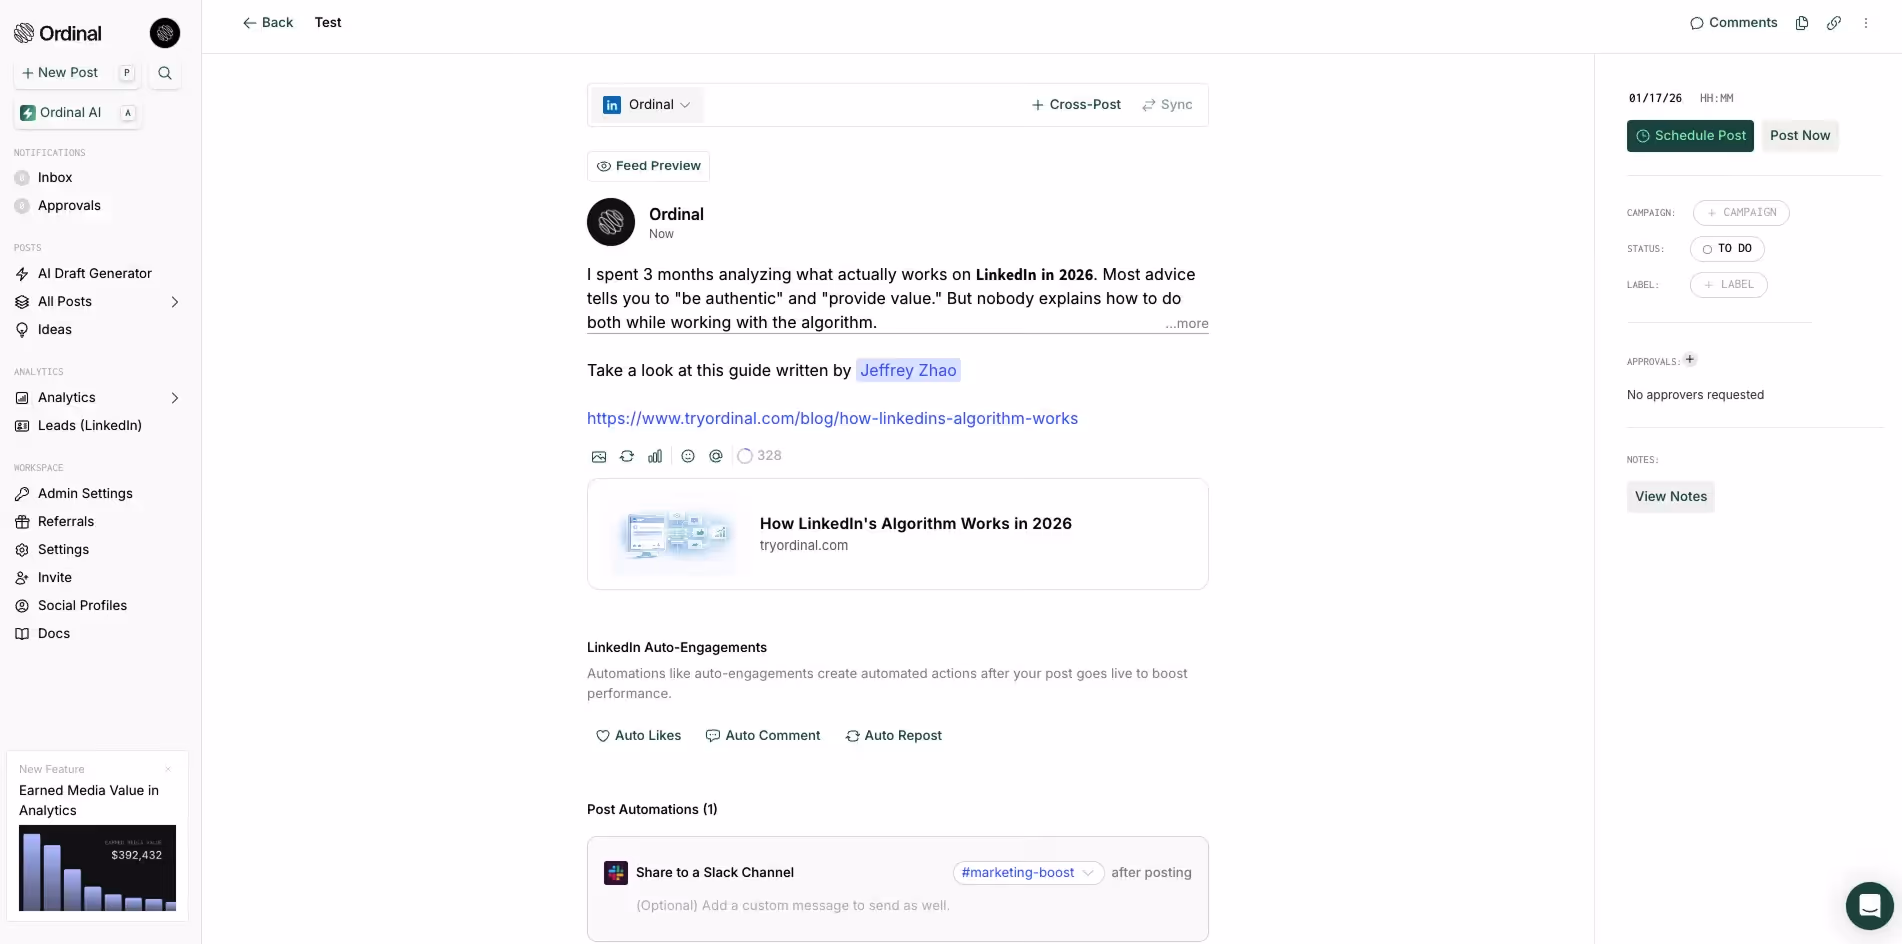Open Docs

(54, 634)
